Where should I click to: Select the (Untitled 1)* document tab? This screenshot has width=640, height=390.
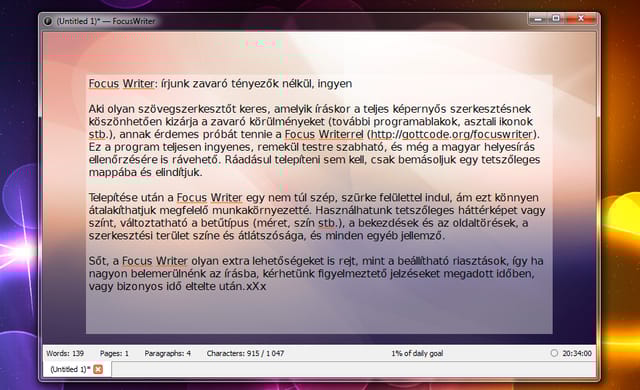coord(70,369)
